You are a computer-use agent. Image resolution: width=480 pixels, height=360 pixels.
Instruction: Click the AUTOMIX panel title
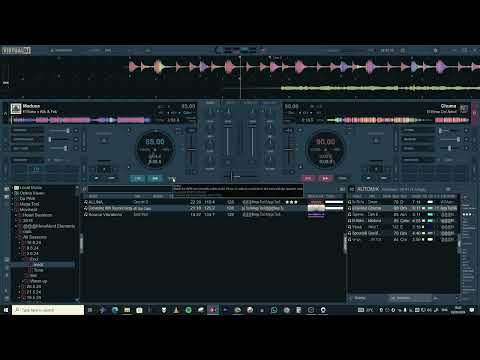[x=368, y=189]
